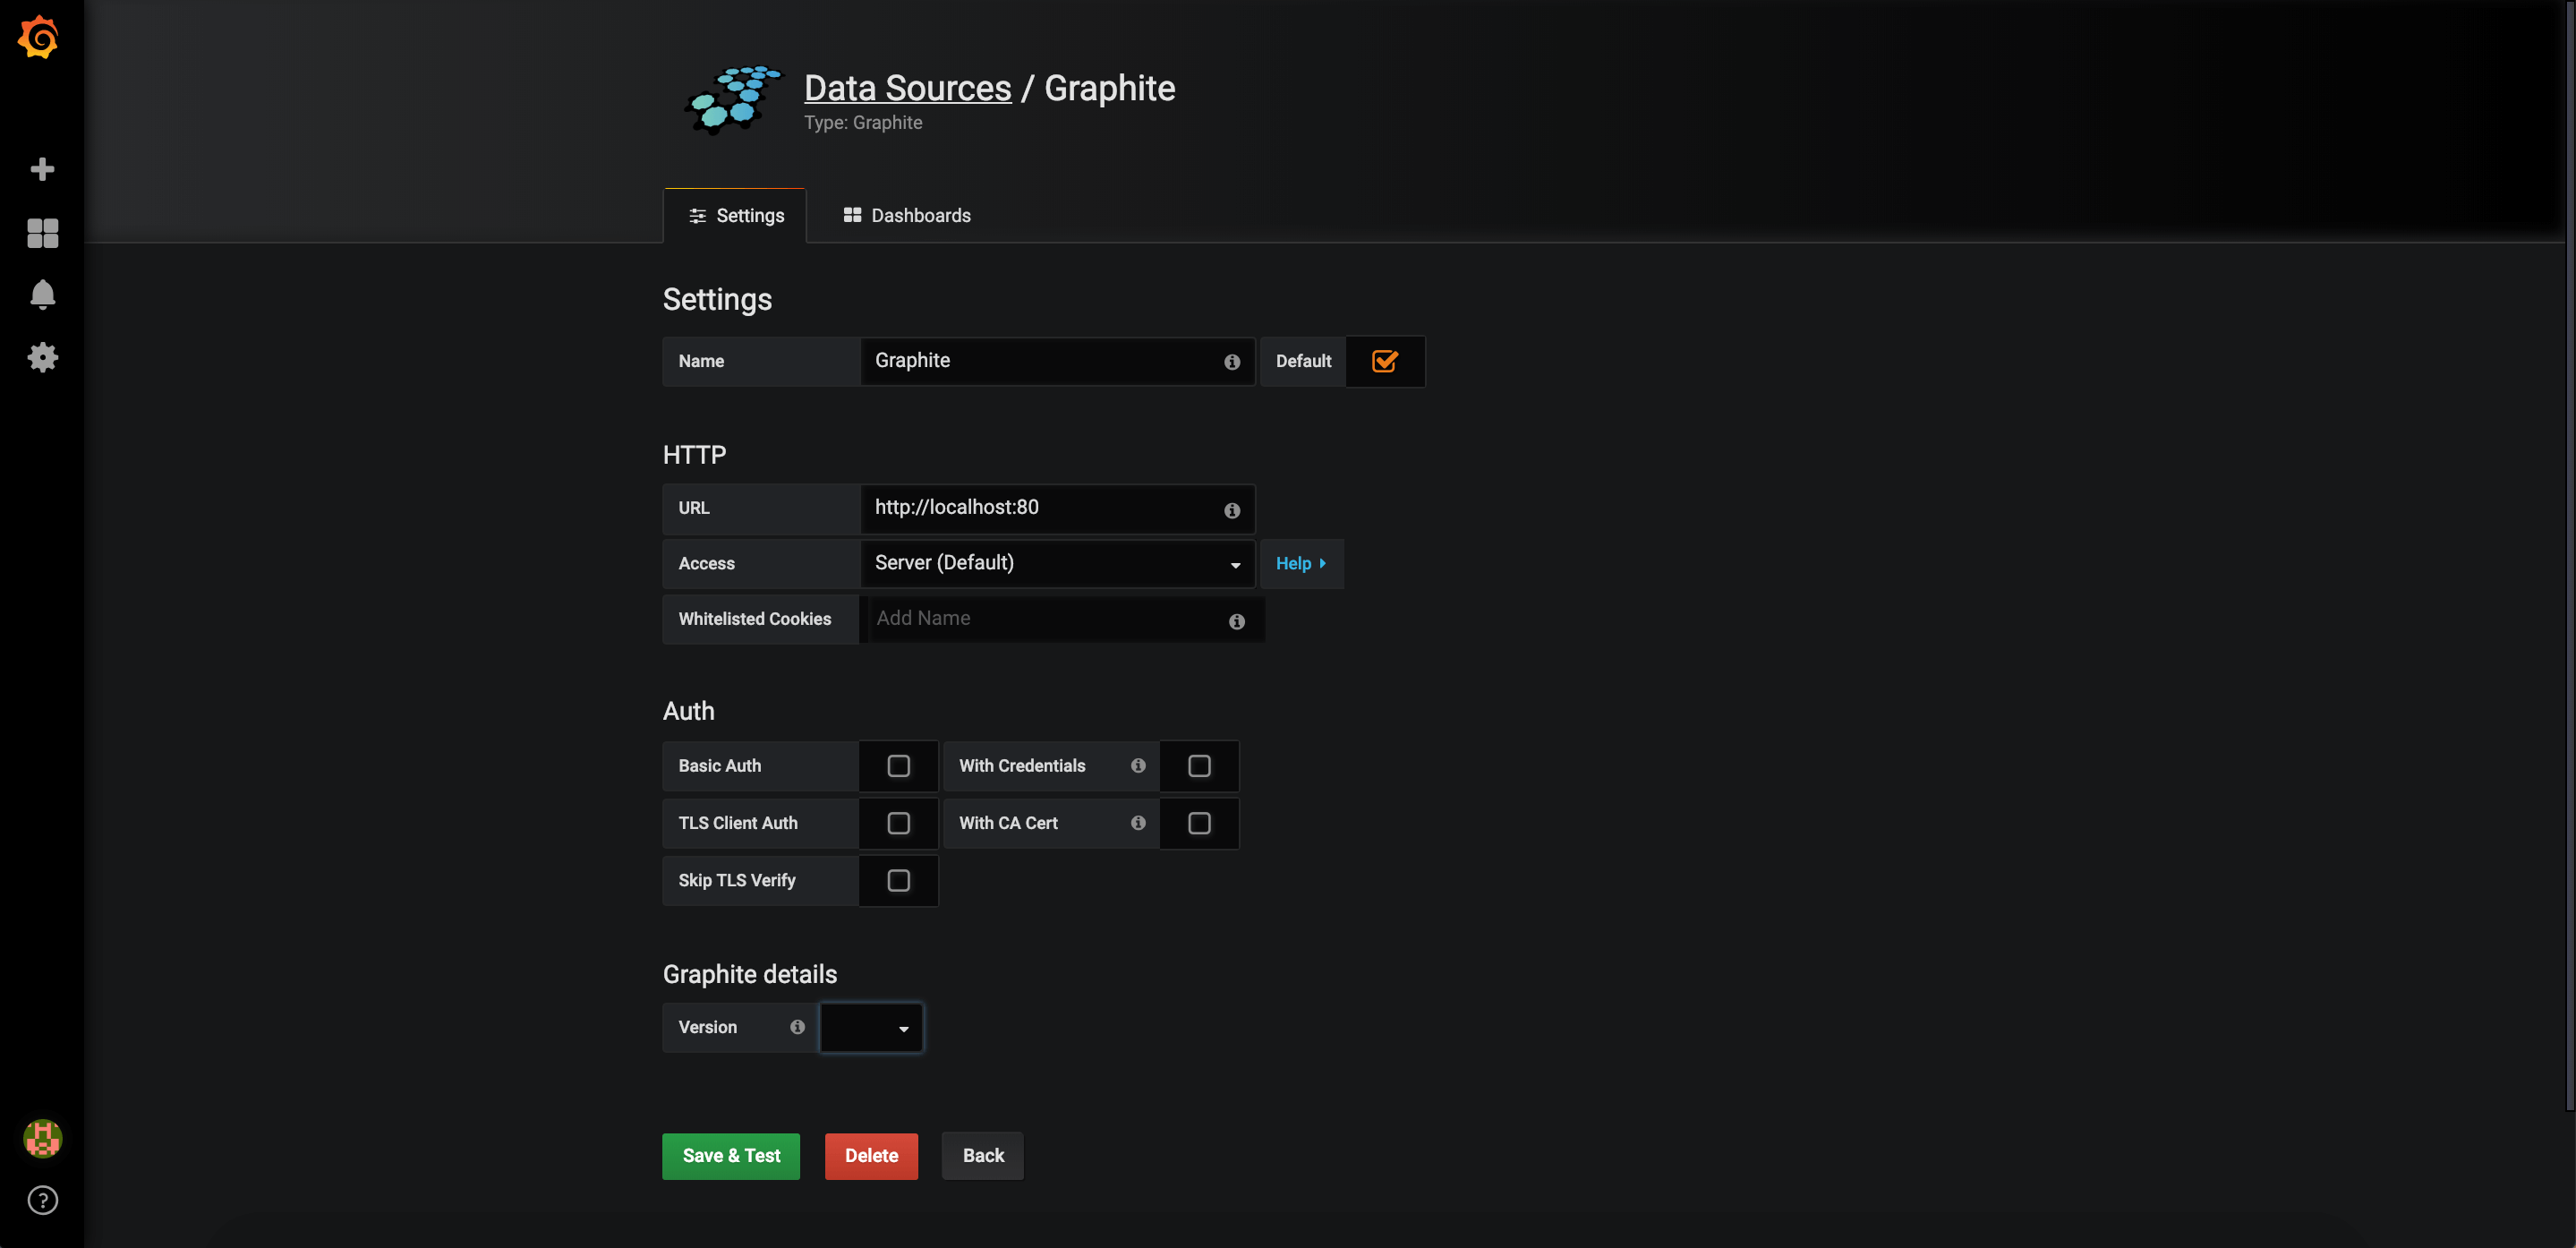Open the Configuration gear icon
Screen dimensions: 2576x1248
(x=42, y=357)
